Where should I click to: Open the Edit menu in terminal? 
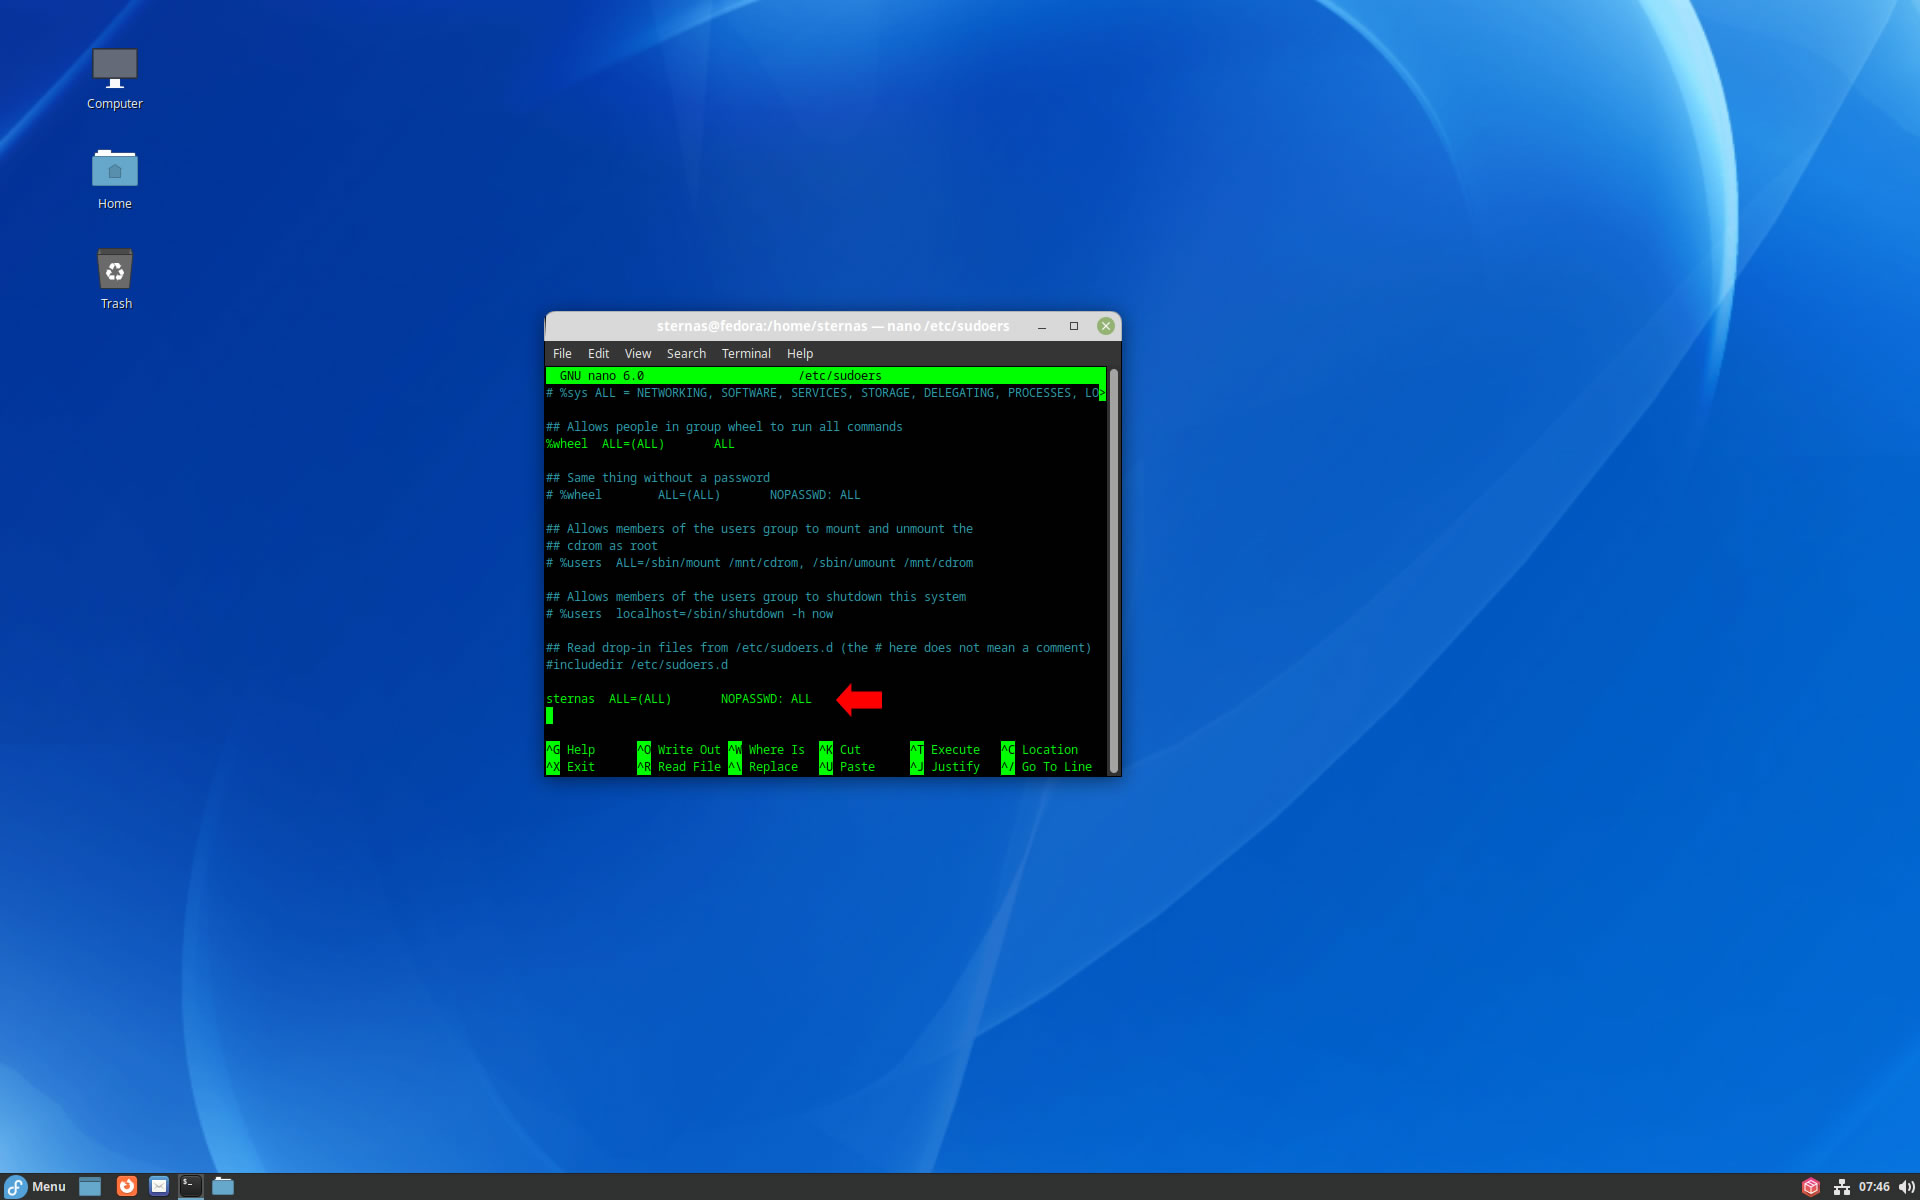[x=598, y=354]
